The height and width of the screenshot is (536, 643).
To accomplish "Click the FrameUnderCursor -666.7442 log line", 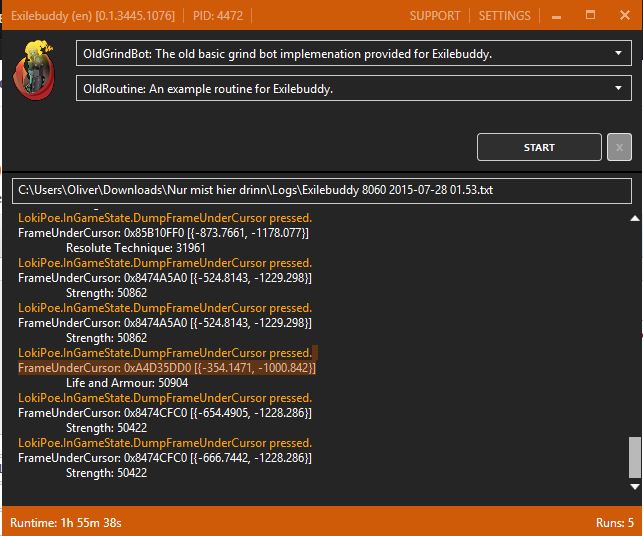I will [x=164, y=458].
